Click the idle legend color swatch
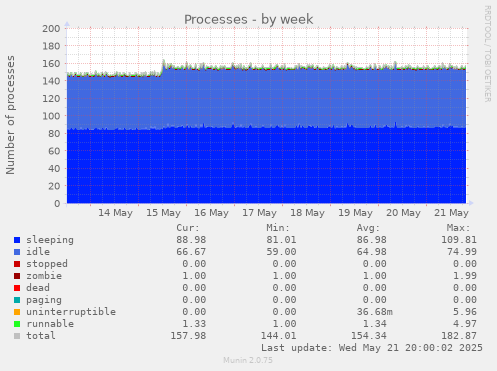 (17, 252)
